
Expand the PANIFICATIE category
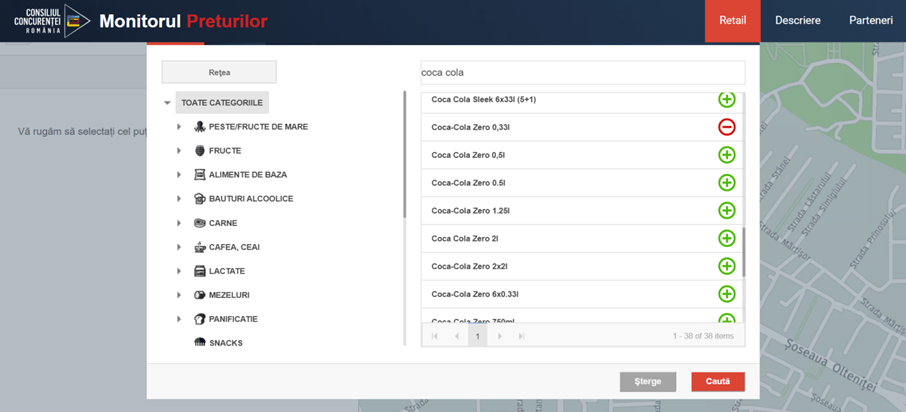pos(179,319)
